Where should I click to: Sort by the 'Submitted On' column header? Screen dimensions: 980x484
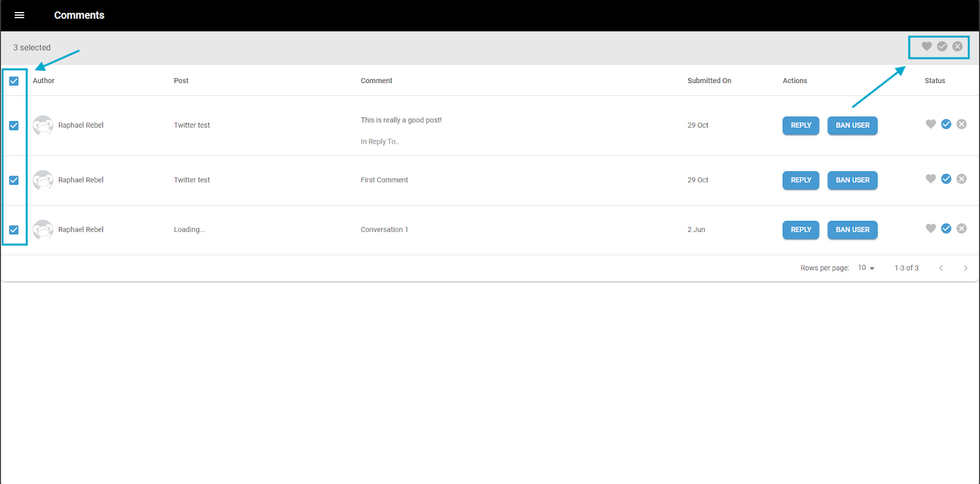coord(709,81)
